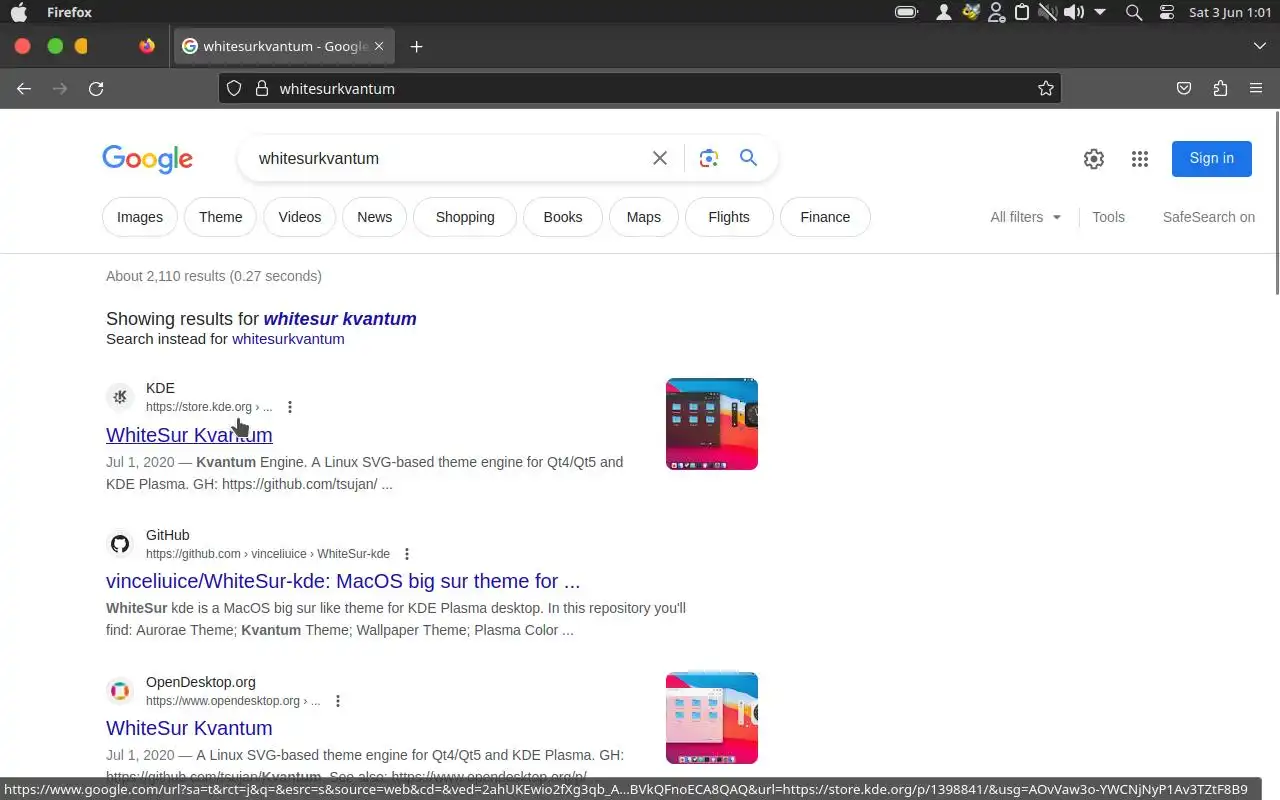Click the Sign in button
The height and width of the screenshot is (800, 1280).
(x=1212, y=158)
